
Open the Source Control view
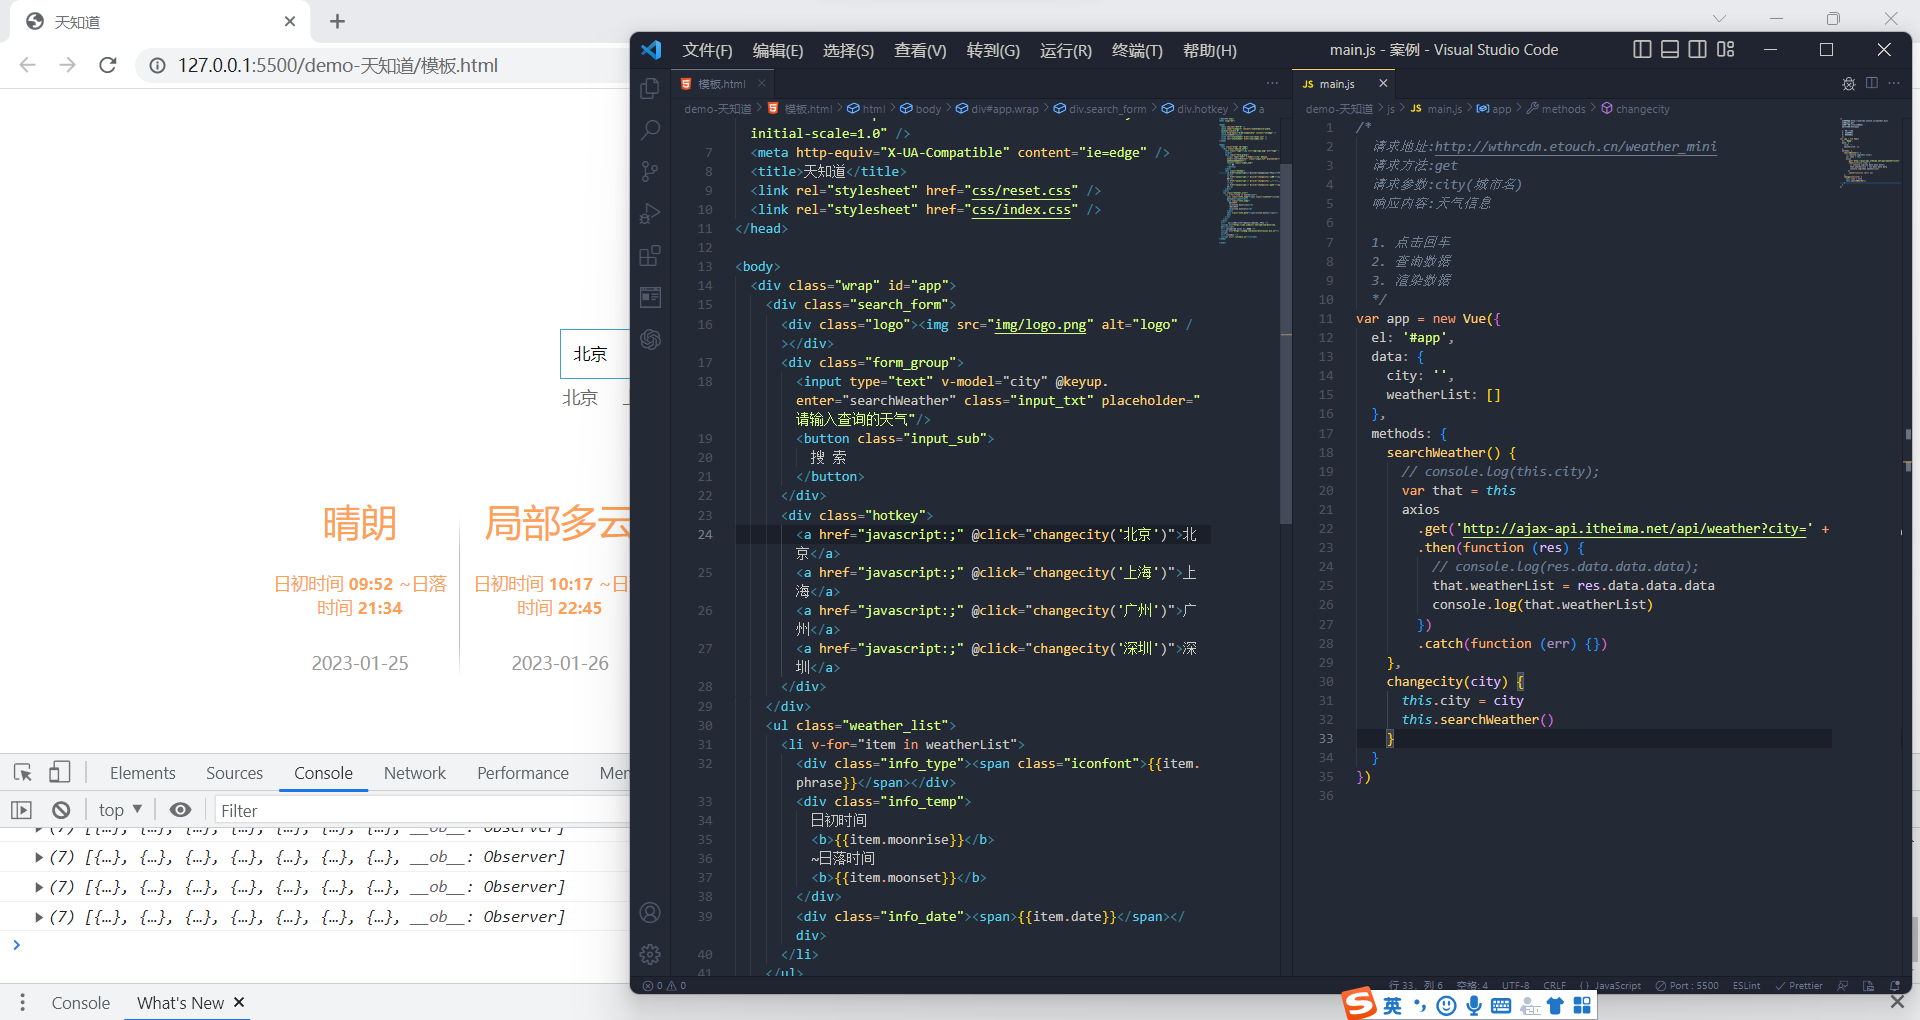click(651, 171)
